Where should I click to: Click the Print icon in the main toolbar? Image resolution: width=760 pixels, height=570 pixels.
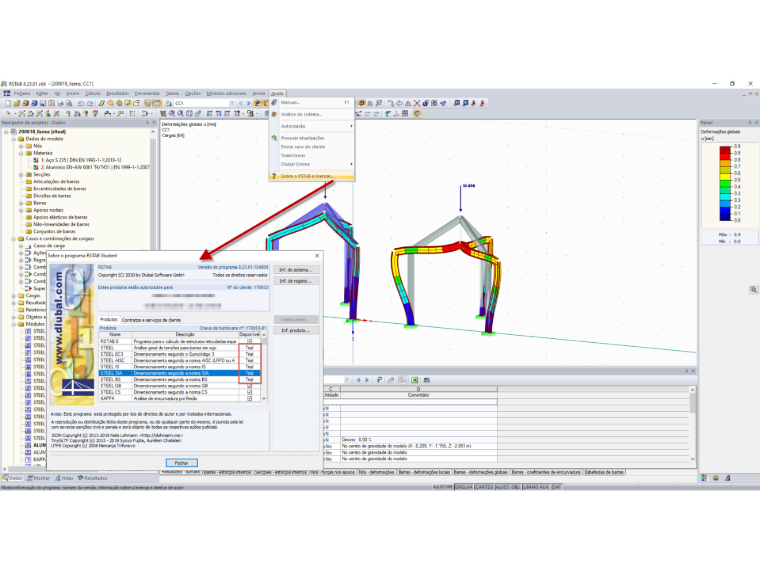(60, 103)
